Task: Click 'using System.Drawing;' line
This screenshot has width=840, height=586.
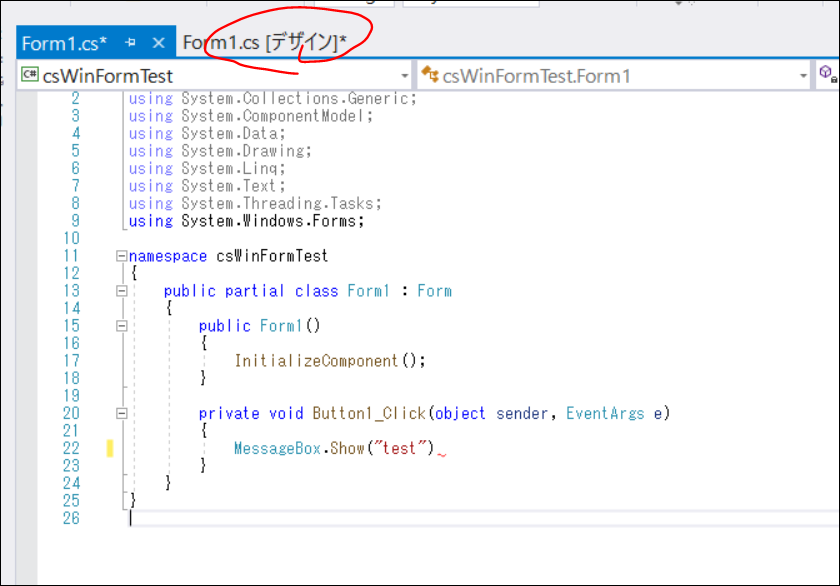Action: click(220, 151)
